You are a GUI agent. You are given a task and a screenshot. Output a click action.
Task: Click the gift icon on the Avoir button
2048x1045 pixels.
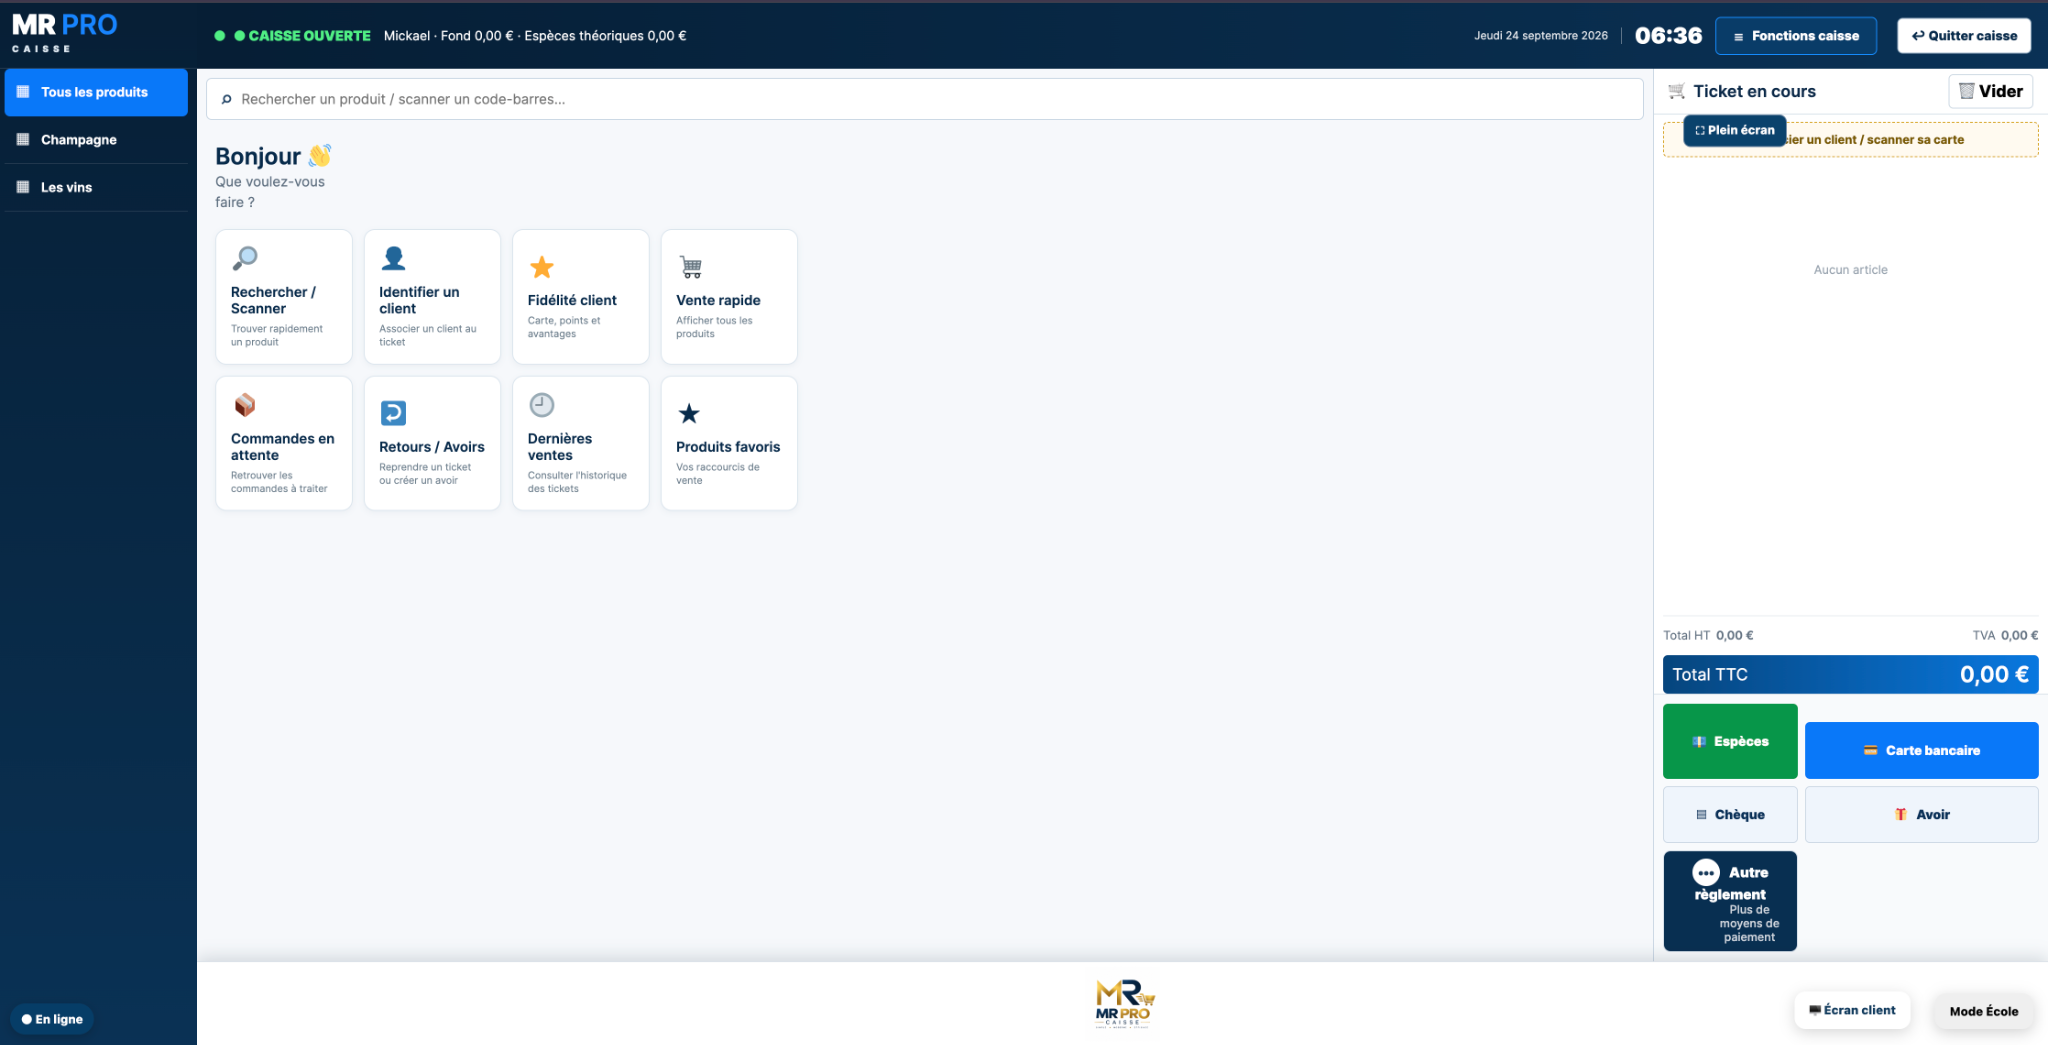[1900, 815]
